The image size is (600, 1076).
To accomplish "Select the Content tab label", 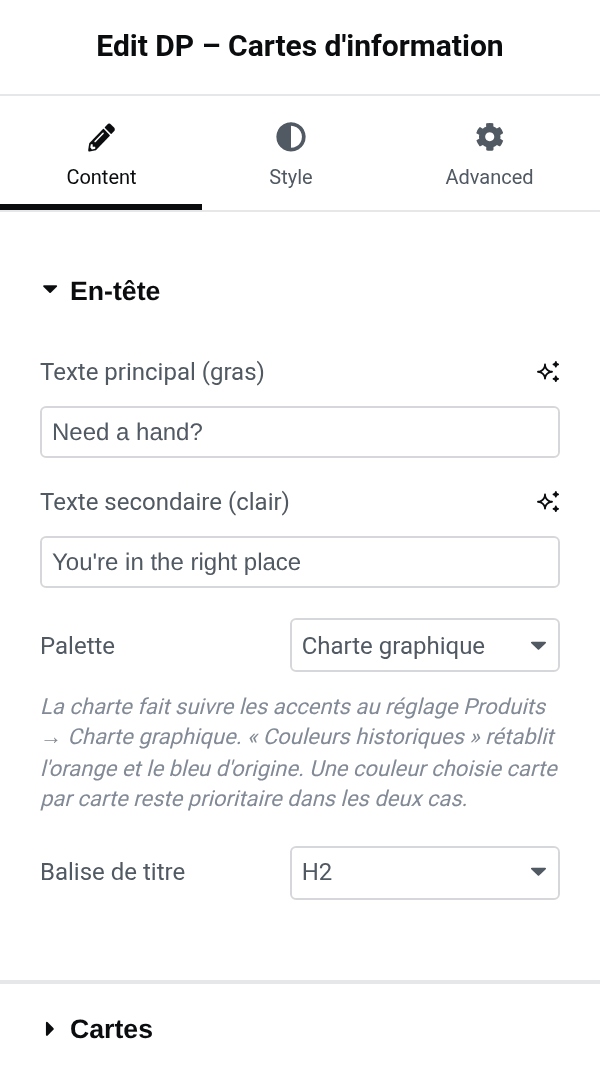I will 102,177.
